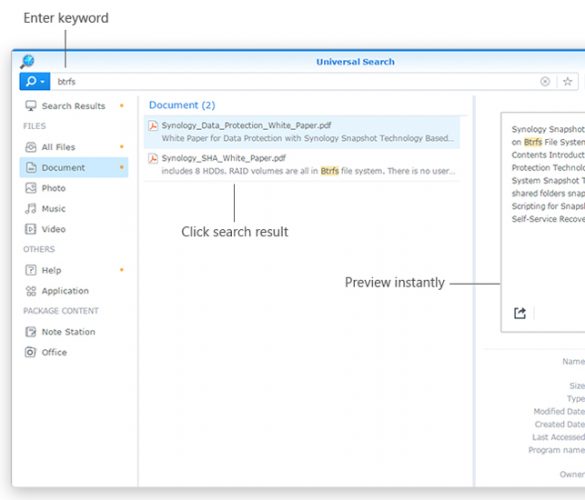Click PDF icon of SHA White Paper
Viewport: 585px width, 500px height.
(153, 159)
